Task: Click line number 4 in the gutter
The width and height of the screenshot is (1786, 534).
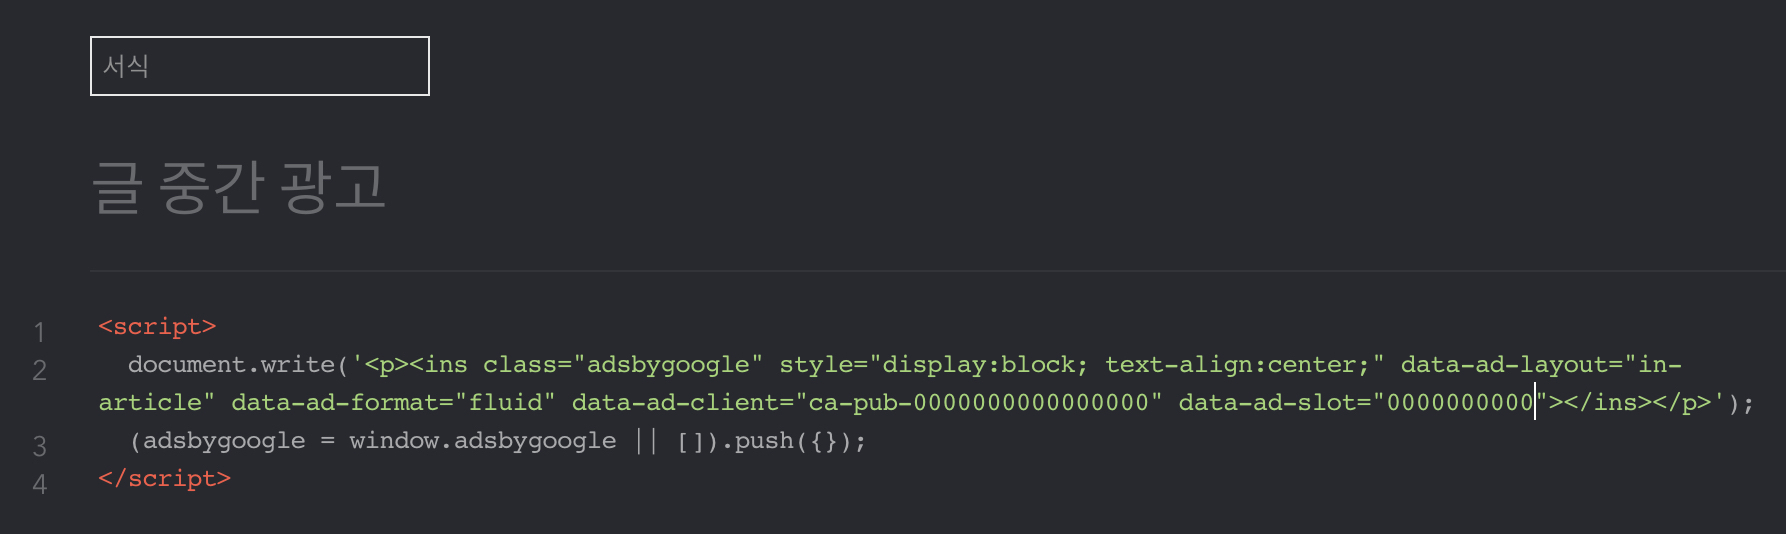Action: 39,484
